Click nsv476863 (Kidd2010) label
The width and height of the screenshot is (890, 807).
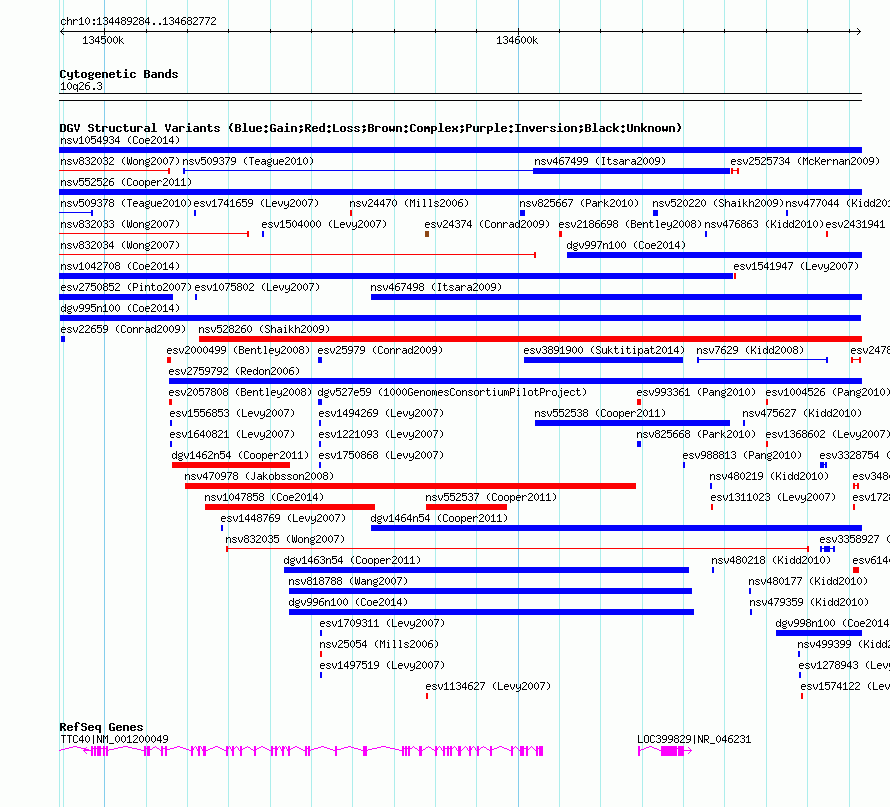764,224
